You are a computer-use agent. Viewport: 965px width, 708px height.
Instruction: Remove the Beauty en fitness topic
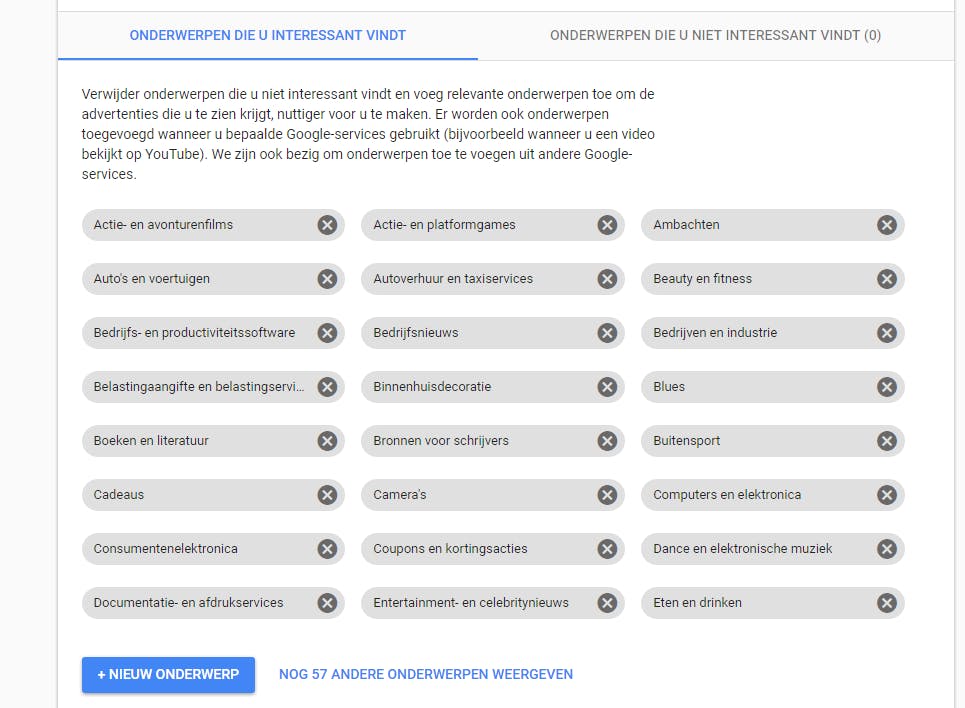tap(886, 279)
